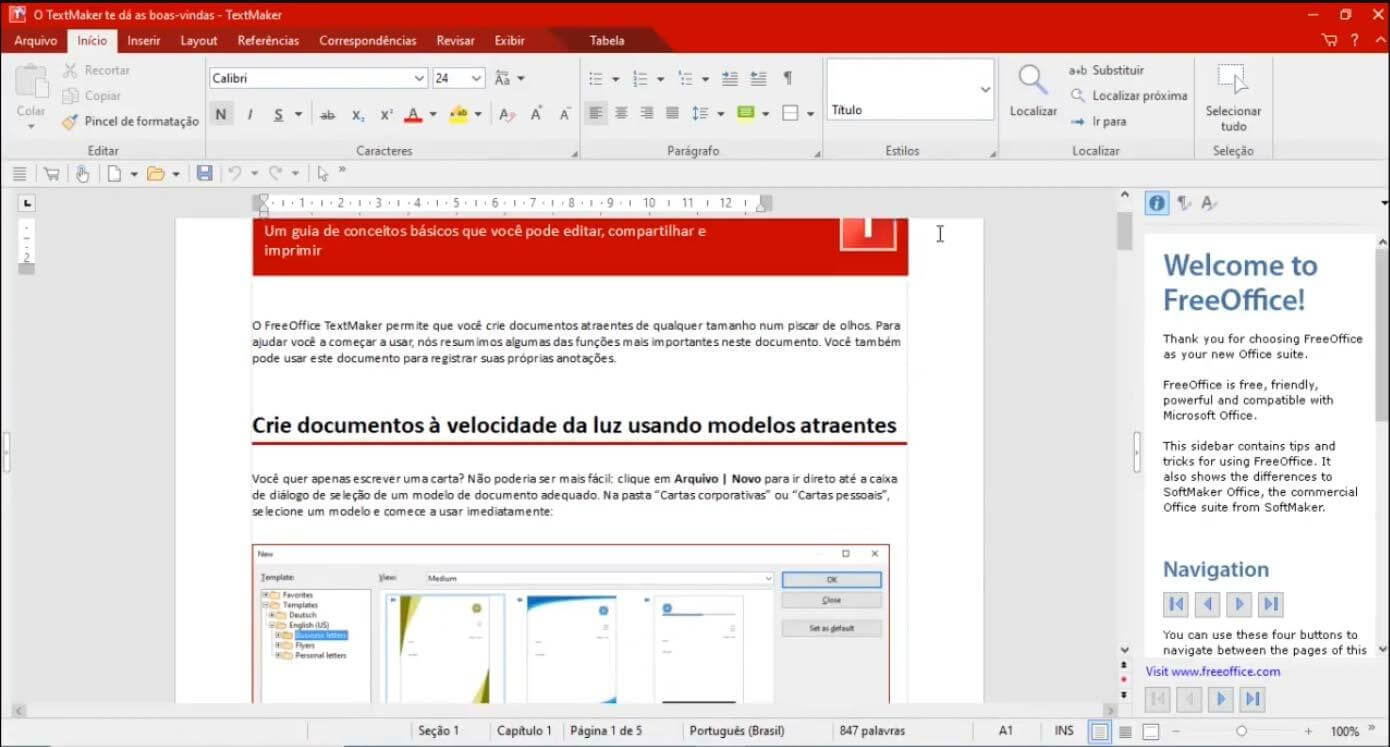Center align the paragraph
Image resolution: width=1390 pixels, height=747 pixels.
621,114
